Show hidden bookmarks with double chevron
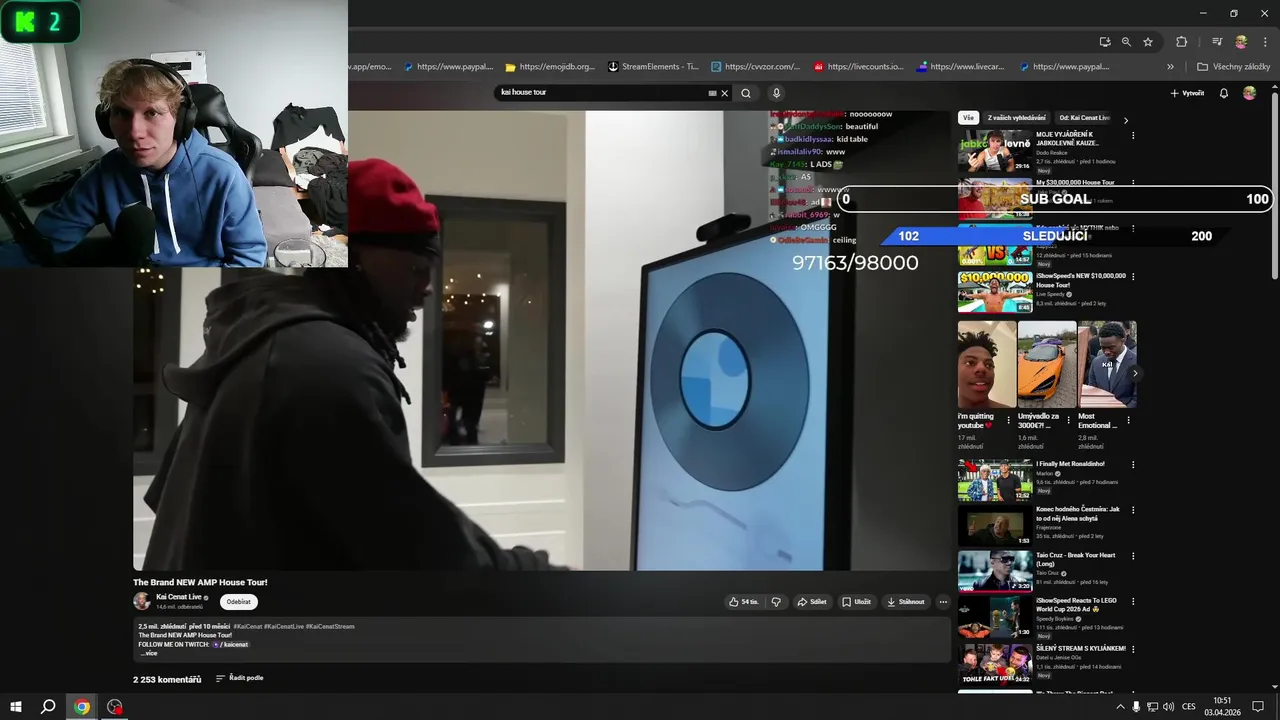This screenshot has width=1280, height=720. [1170, 67]
